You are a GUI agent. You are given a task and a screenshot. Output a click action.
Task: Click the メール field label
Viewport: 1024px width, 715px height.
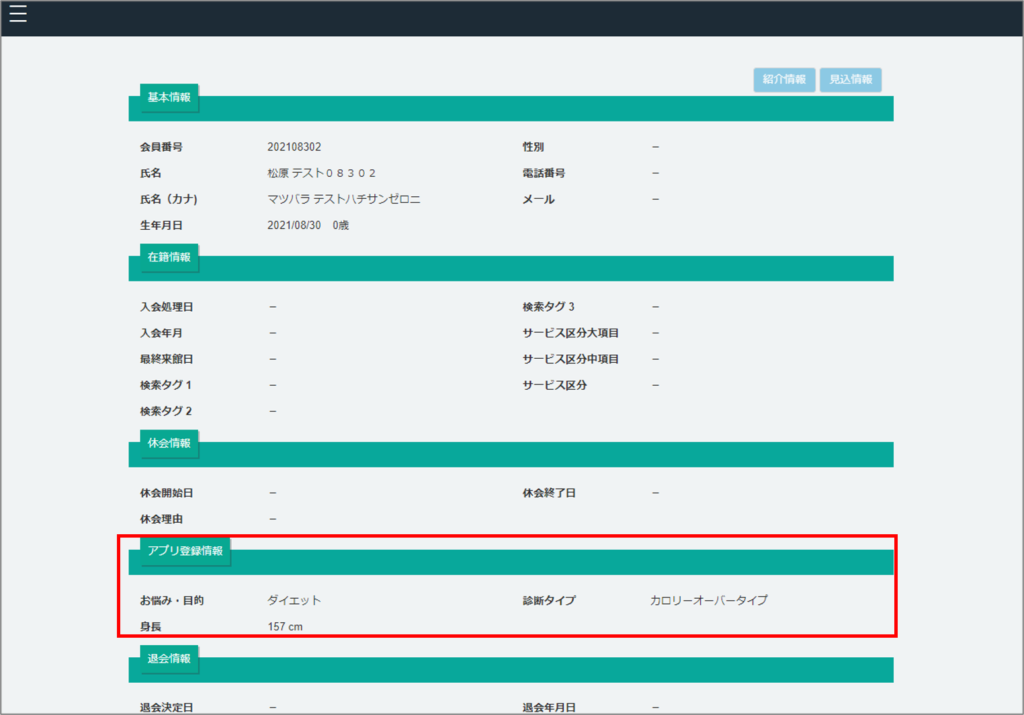tap(538, 199)
